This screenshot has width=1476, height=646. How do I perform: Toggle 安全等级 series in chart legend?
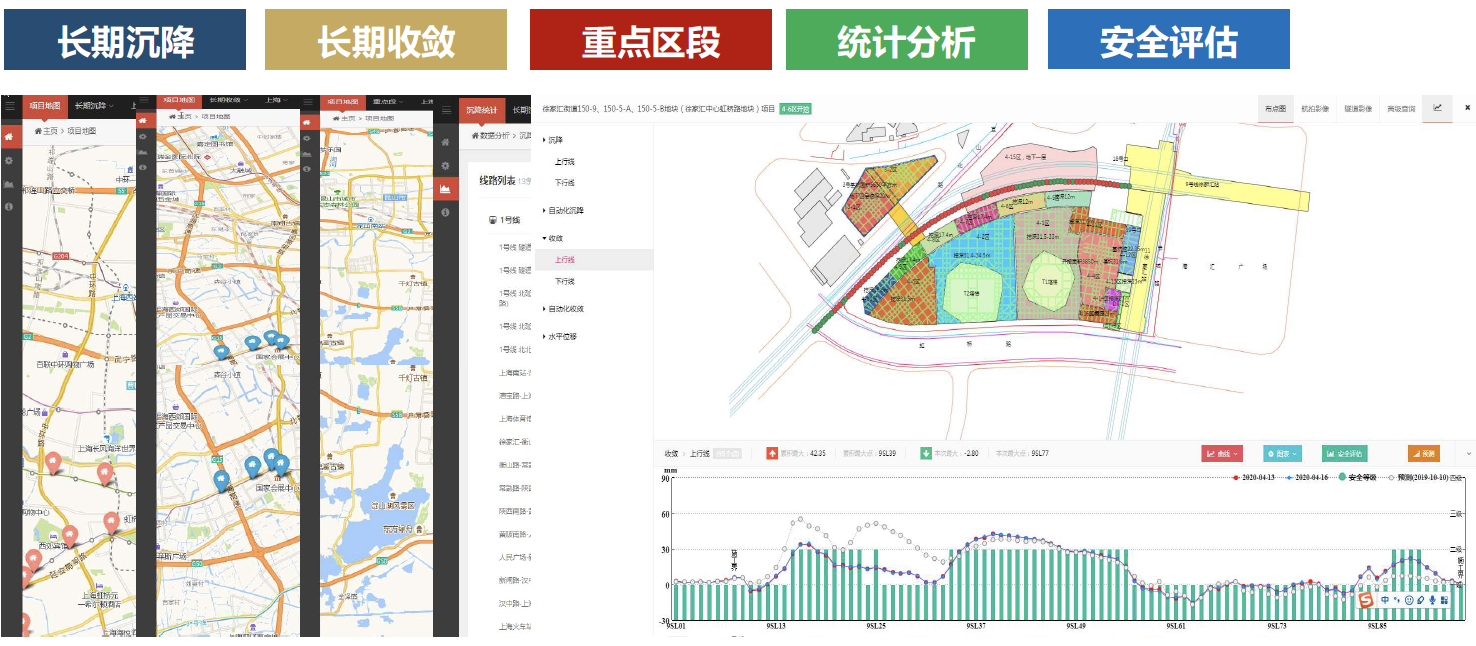[x=1358, y=477]
